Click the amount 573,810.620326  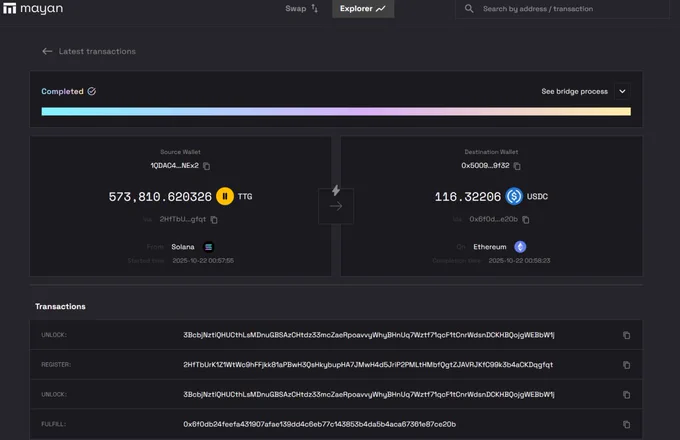click(160, 197)
